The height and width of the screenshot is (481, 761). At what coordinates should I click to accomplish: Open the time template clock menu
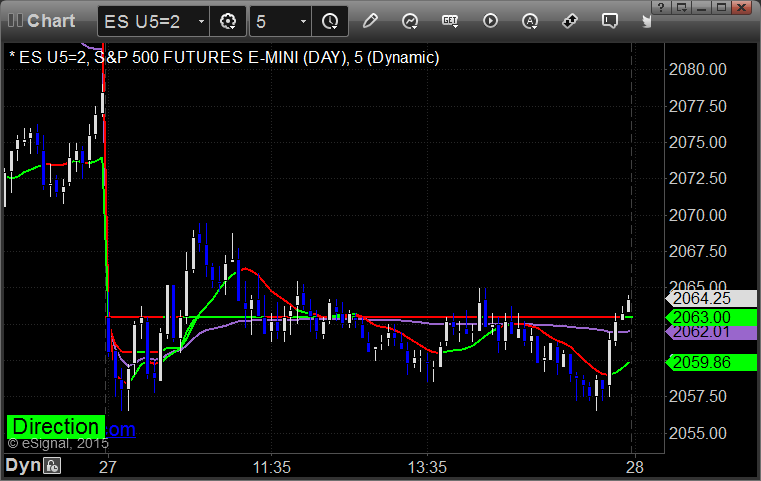330,21
